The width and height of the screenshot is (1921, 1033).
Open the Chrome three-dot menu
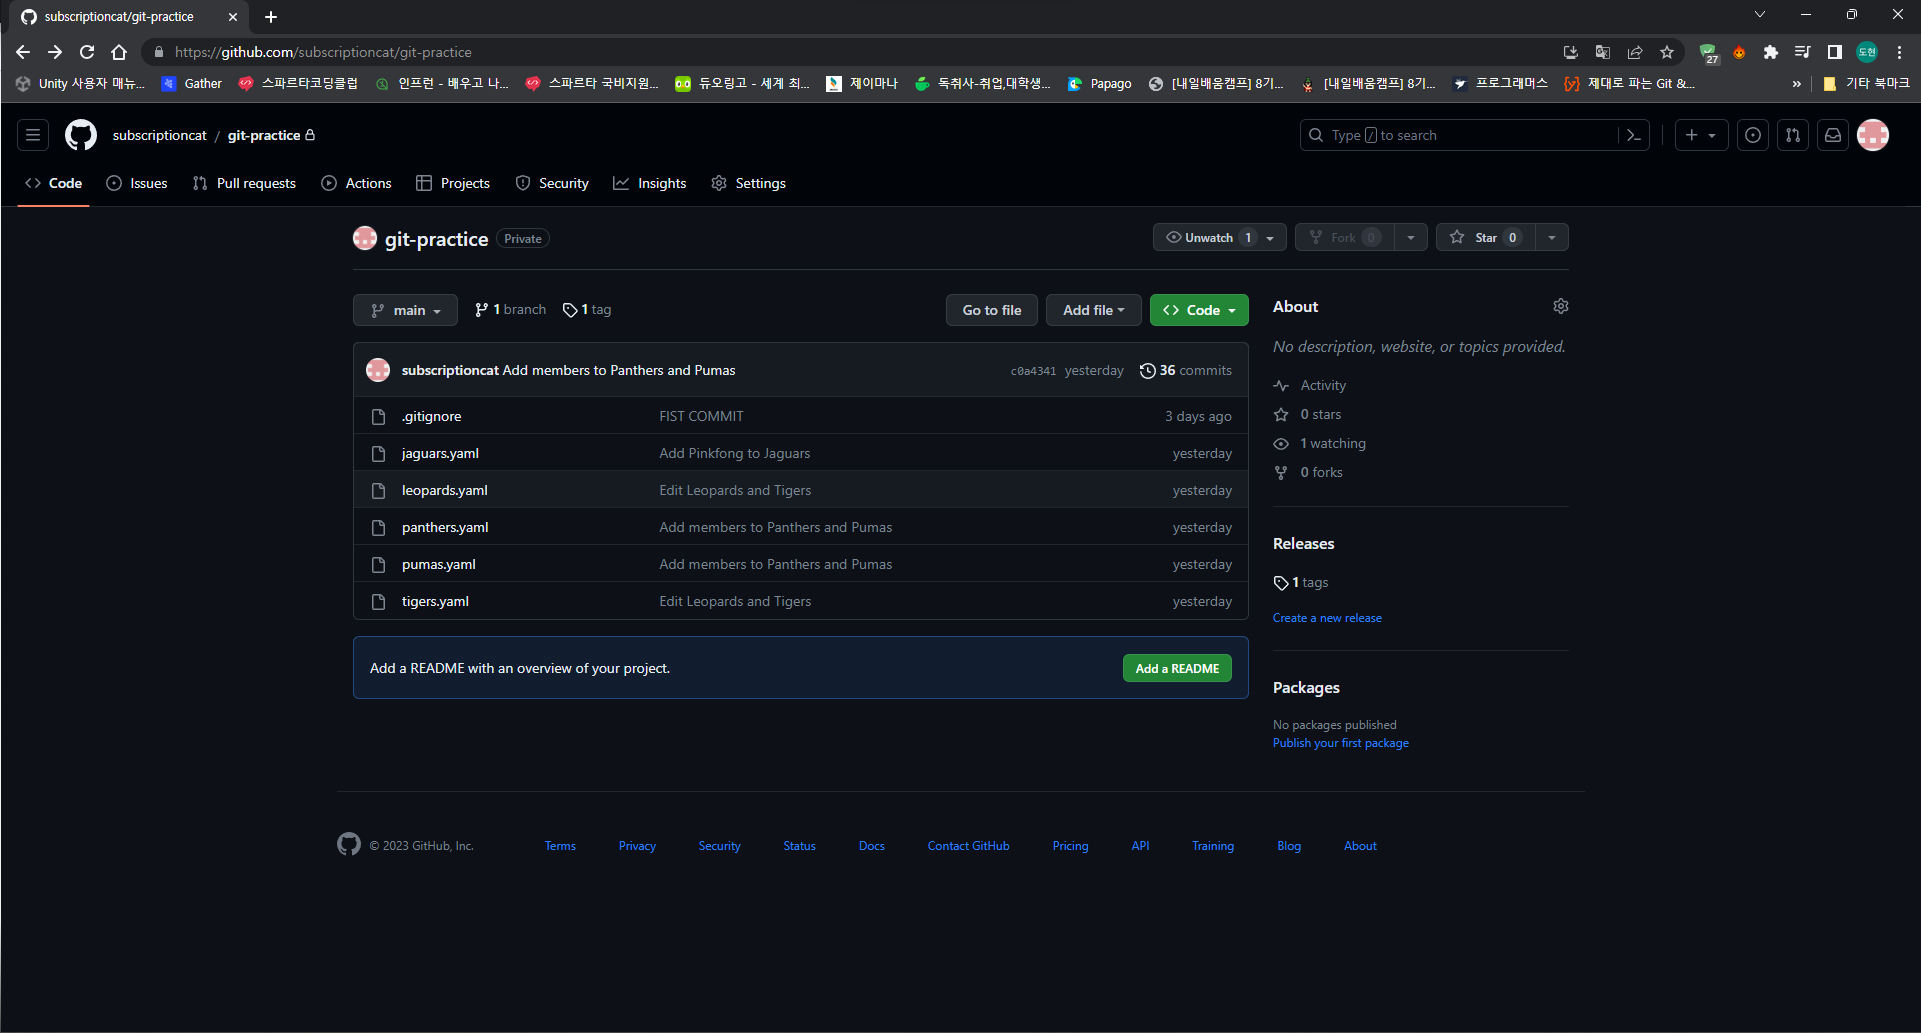click(x=1900, y=52)
